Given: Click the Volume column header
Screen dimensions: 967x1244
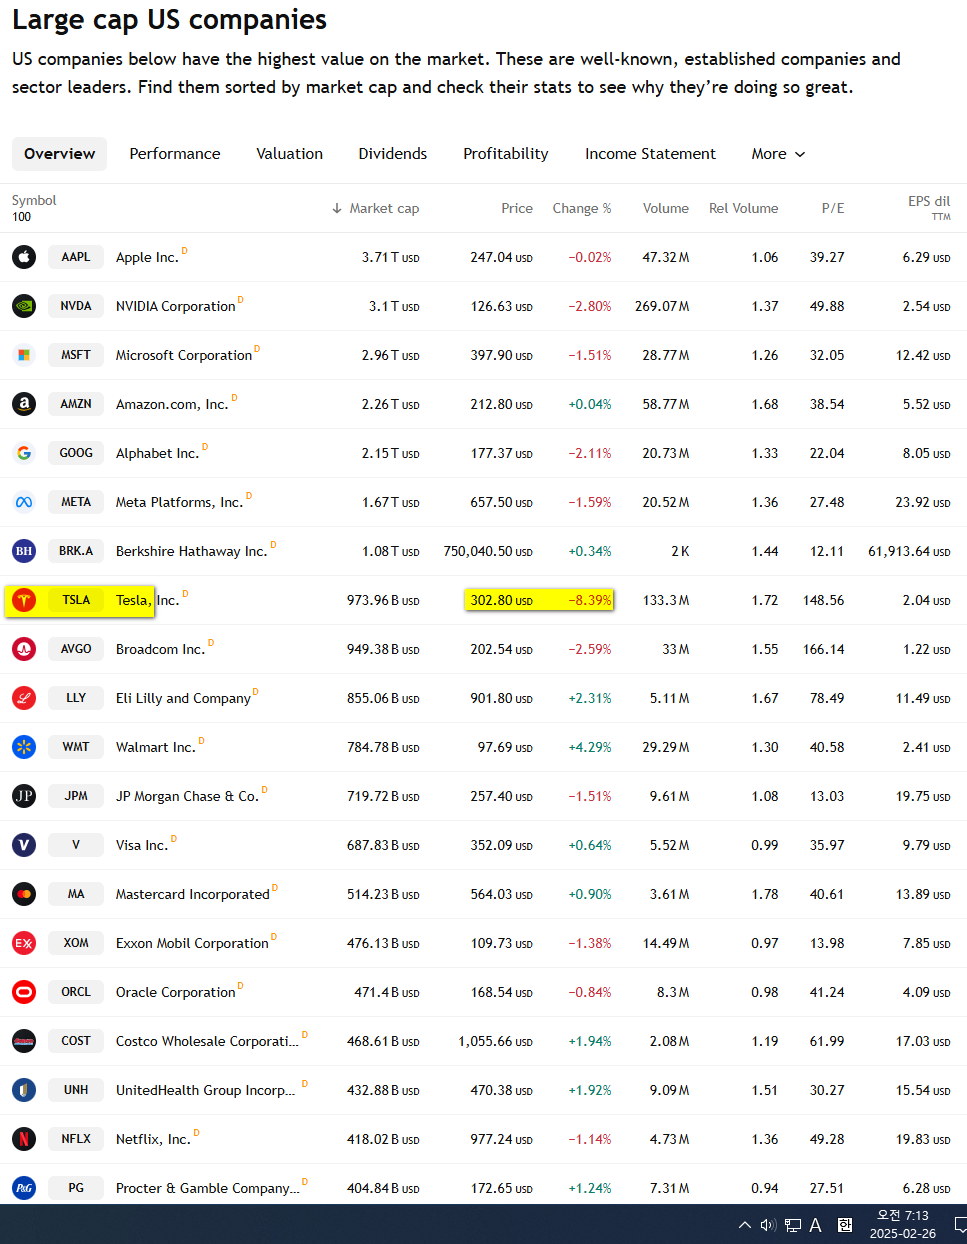Looking at the screenshot, I should (666, 208).
